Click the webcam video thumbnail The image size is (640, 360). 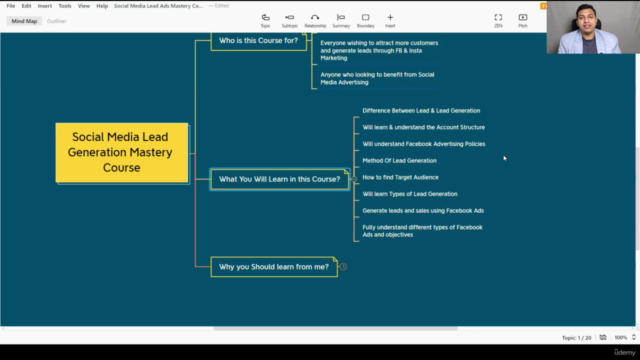click(593, 27)
